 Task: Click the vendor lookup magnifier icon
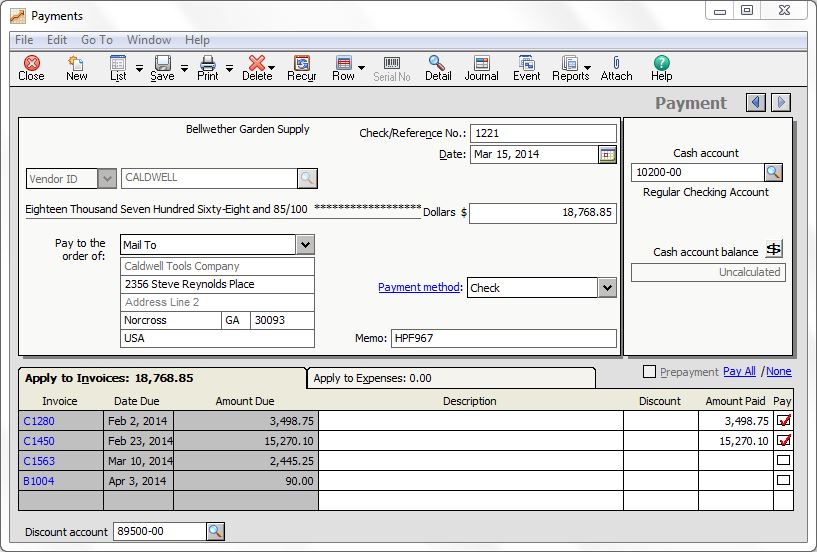pos(307,178)
